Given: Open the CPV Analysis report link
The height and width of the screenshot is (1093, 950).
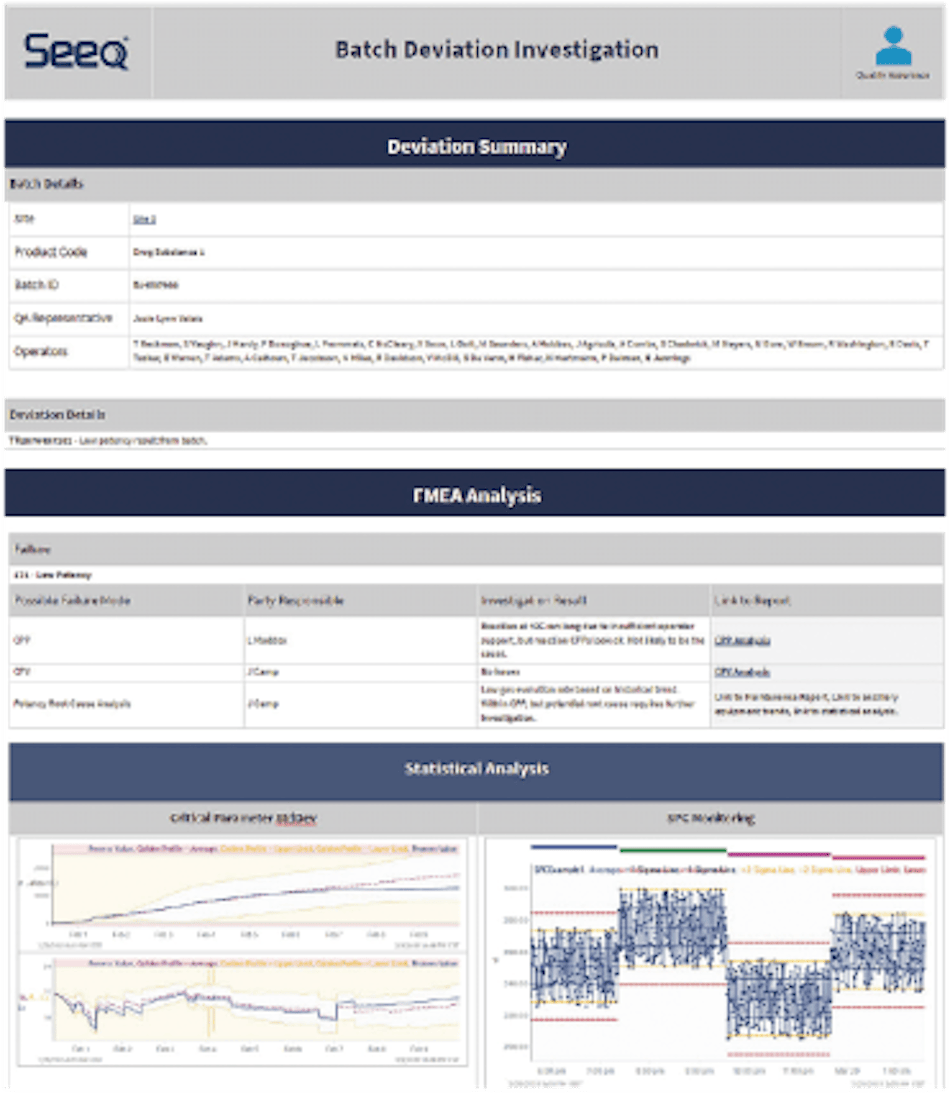Looking at the screenshot, I should tap(740, 671).
